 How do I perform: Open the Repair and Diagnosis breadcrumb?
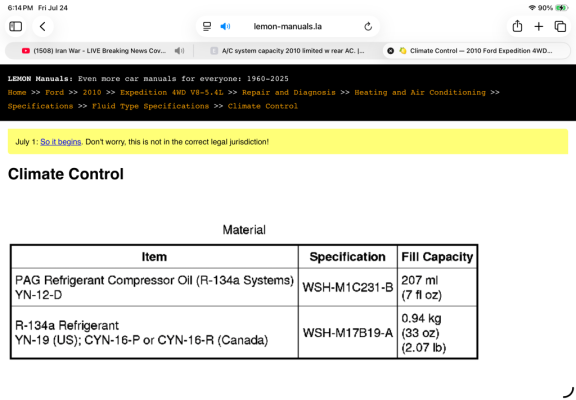(289, 93)
